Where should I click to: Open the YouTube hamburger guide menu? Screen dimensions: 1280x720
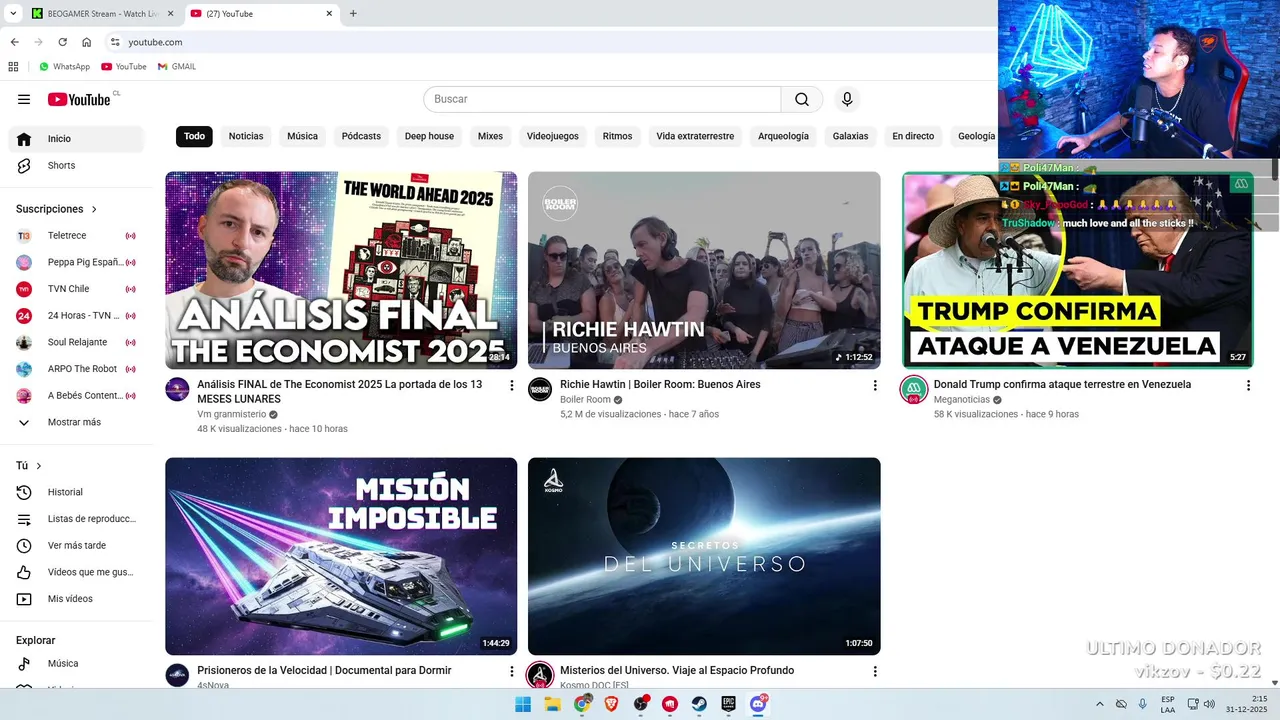click(24, 99)
